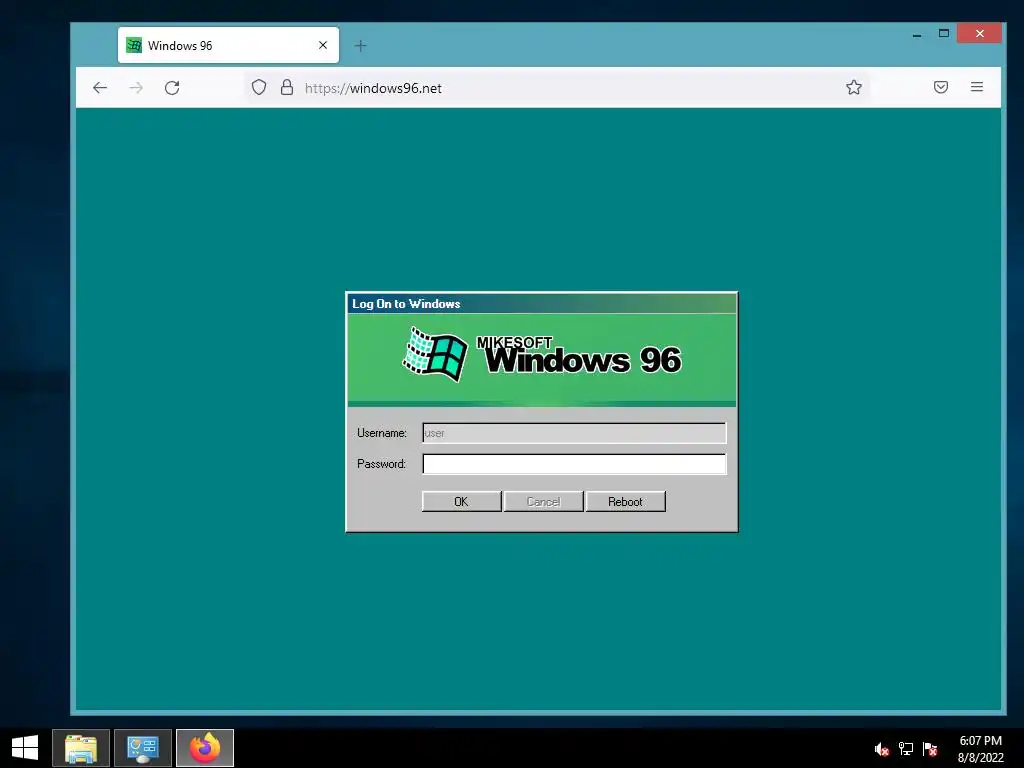Image resolution: width=1024 pixels, height=768 pixels.
Task: Click the network tray icon
Action: [x=906, y=749]
